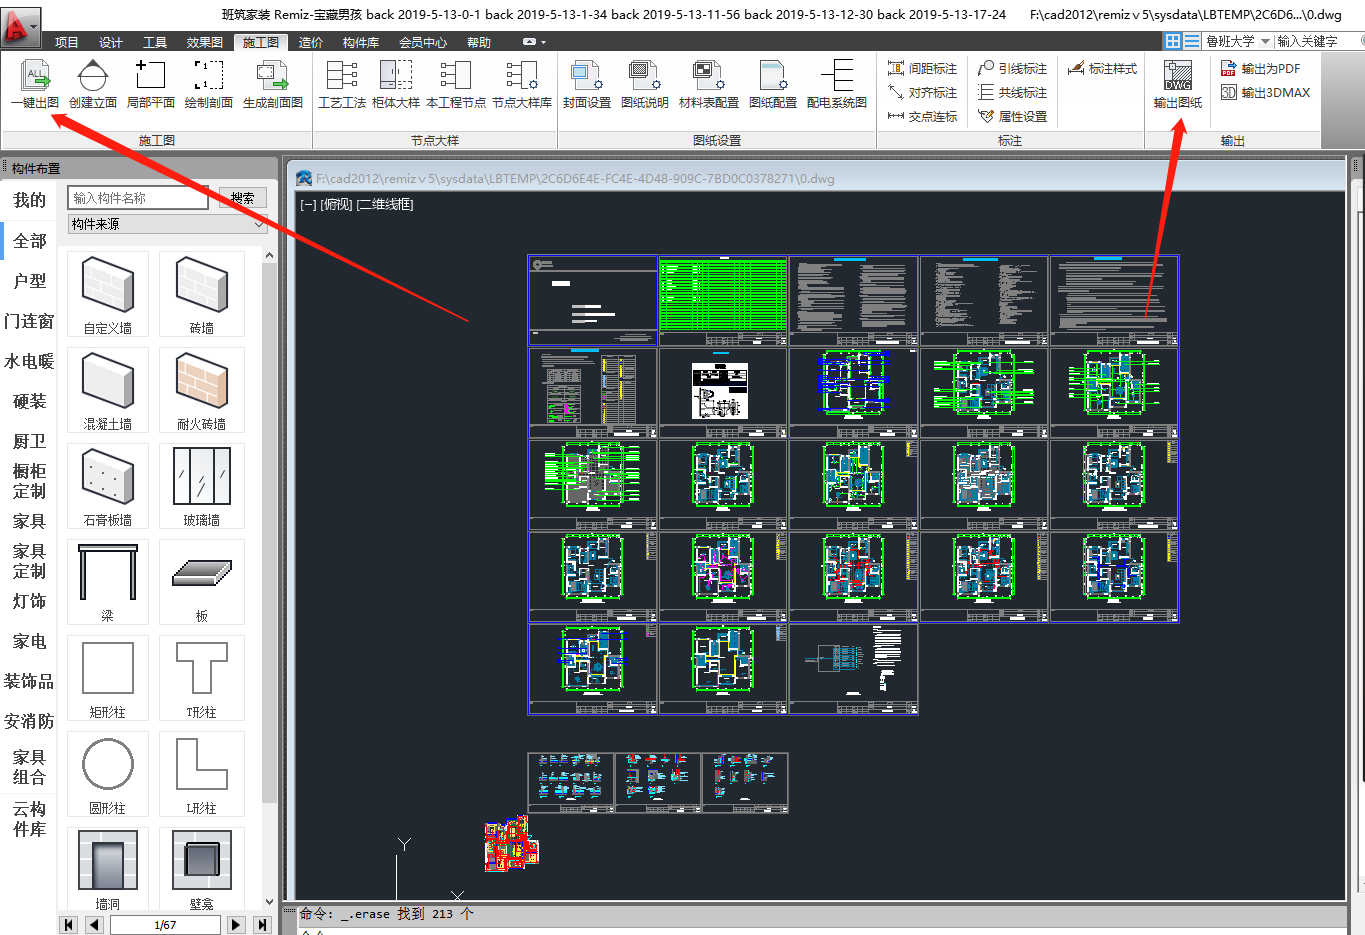This screenshot has width=1365, height=935.
Task: Select the 对齐标注 aligned dimension tool
Action: pyautogui.click(x=922, y=93)
